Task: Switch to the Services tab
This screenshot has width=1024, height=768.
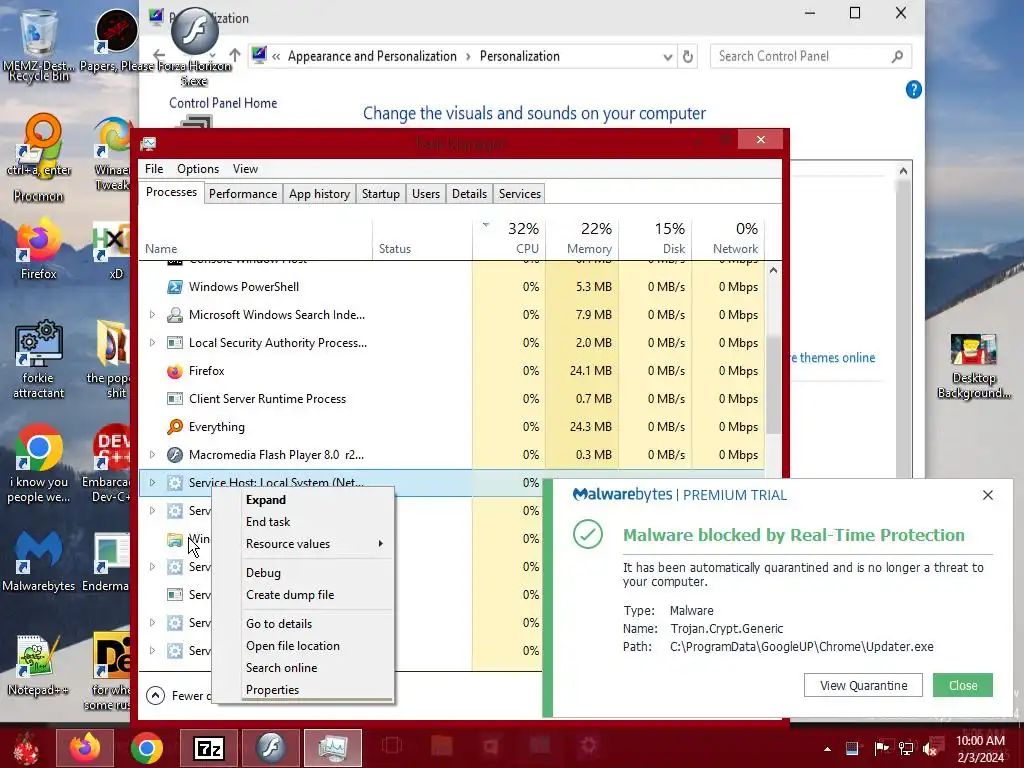Action: tap(520, 194)
